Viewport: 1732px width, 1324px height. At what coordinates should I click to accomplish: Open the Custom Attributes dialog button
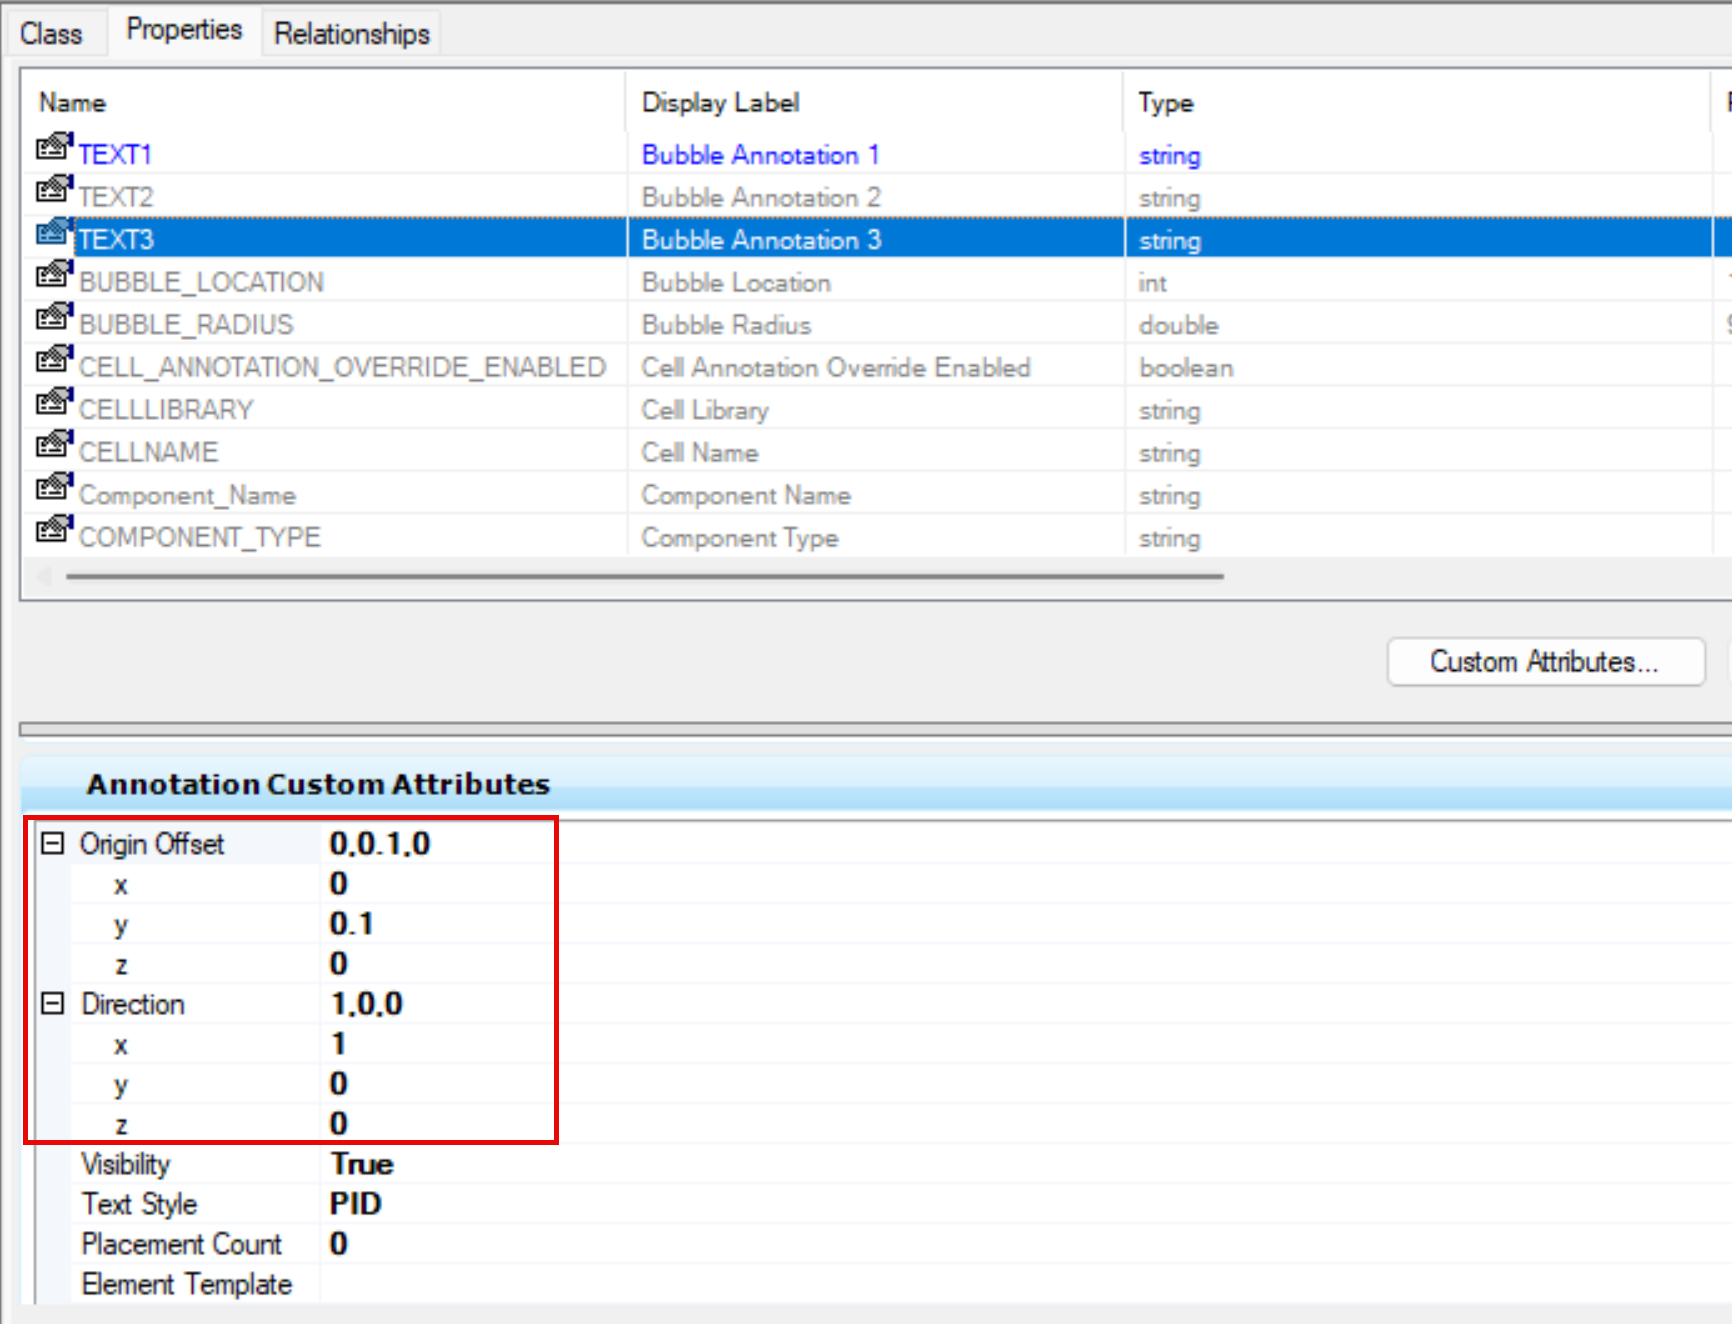[x=1545, y=662]
